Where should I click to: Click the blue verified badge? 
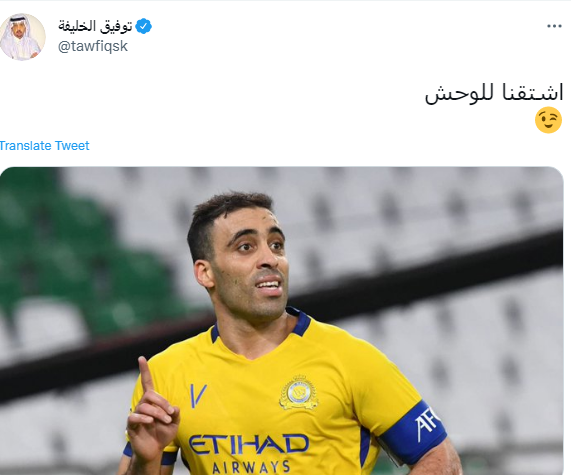(x=143, y=26)
